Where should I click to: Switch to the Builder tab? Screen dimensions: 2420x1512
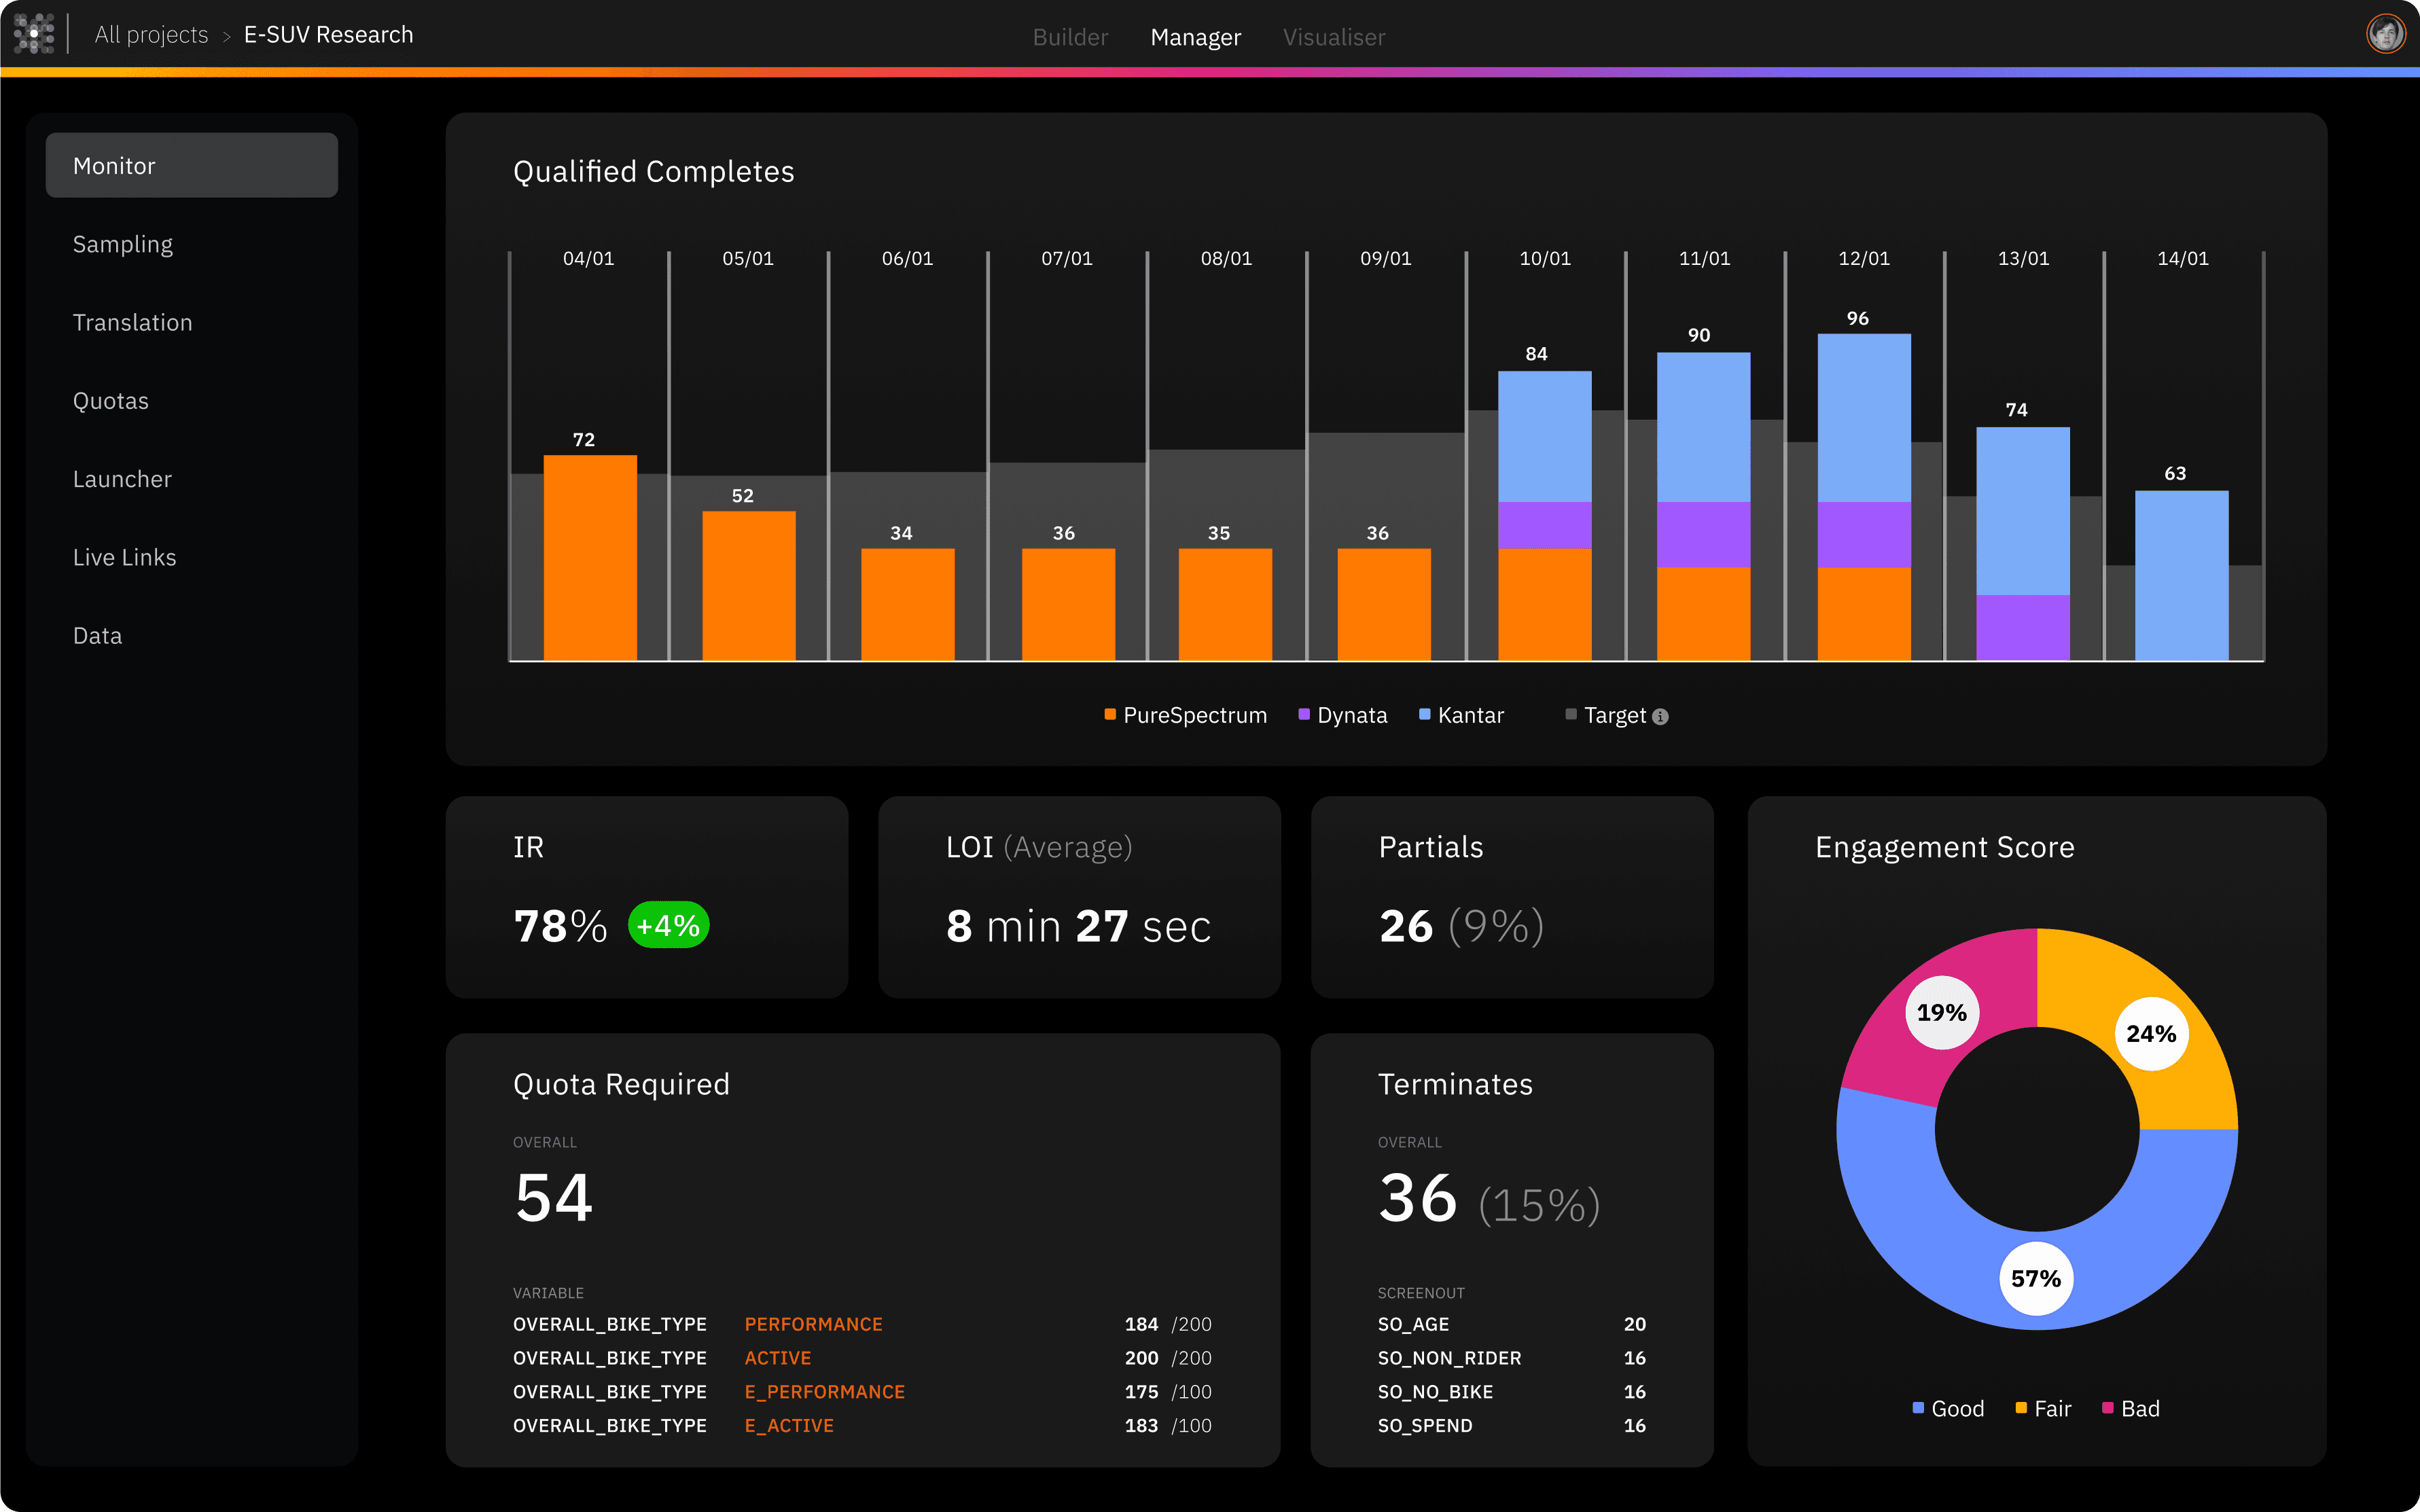click(x=1070, y=37)
